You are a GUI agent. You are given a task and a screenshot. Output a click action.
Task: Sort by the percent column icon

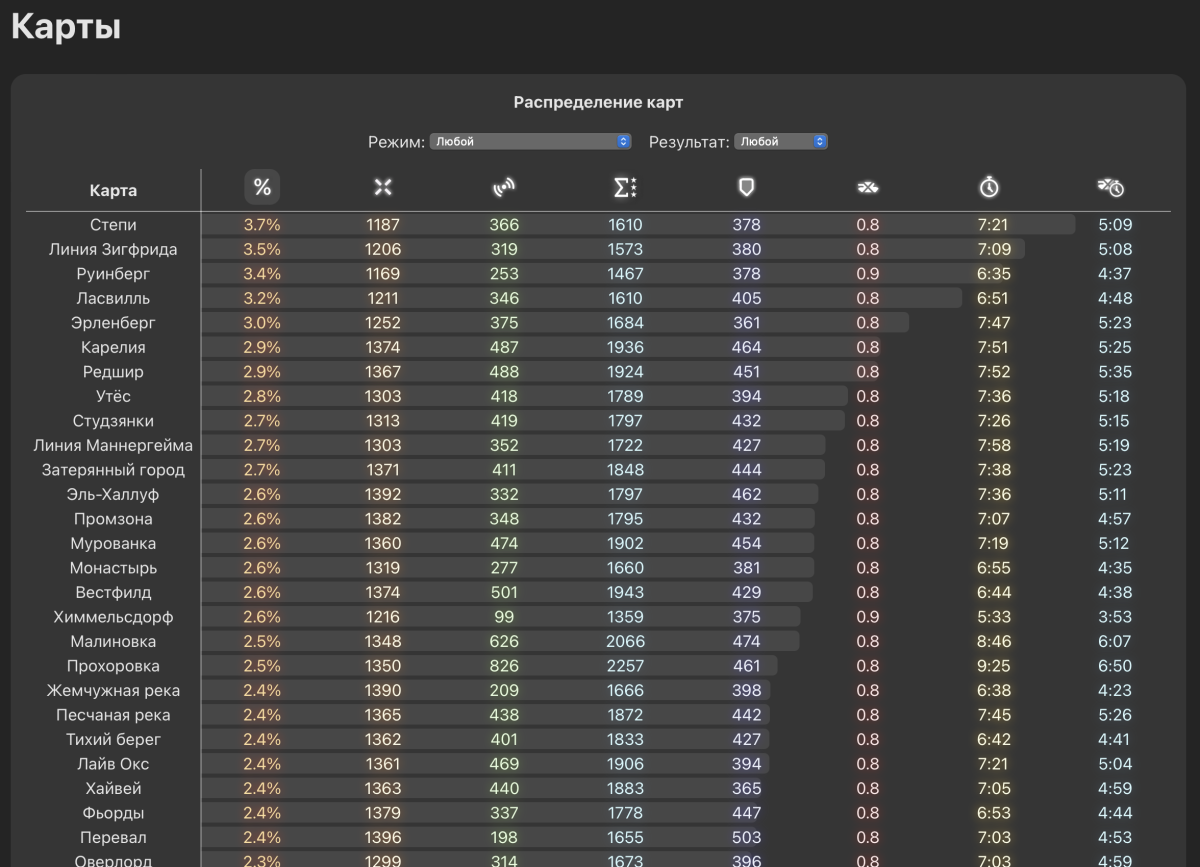(262, 187)
